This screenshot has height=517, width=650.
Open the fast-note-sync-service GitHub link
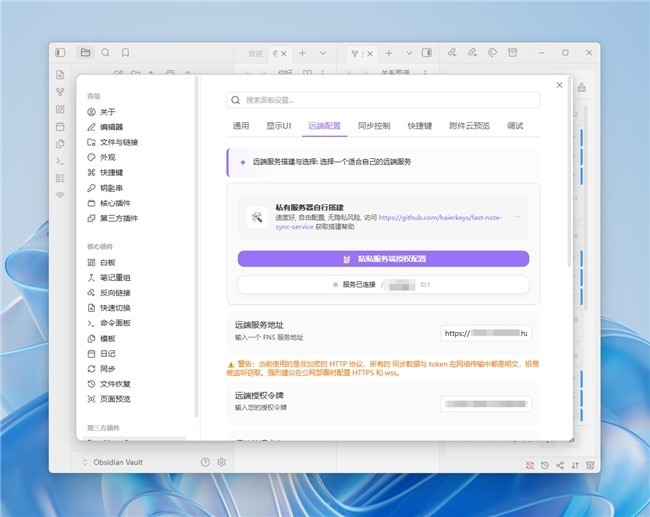388,222
